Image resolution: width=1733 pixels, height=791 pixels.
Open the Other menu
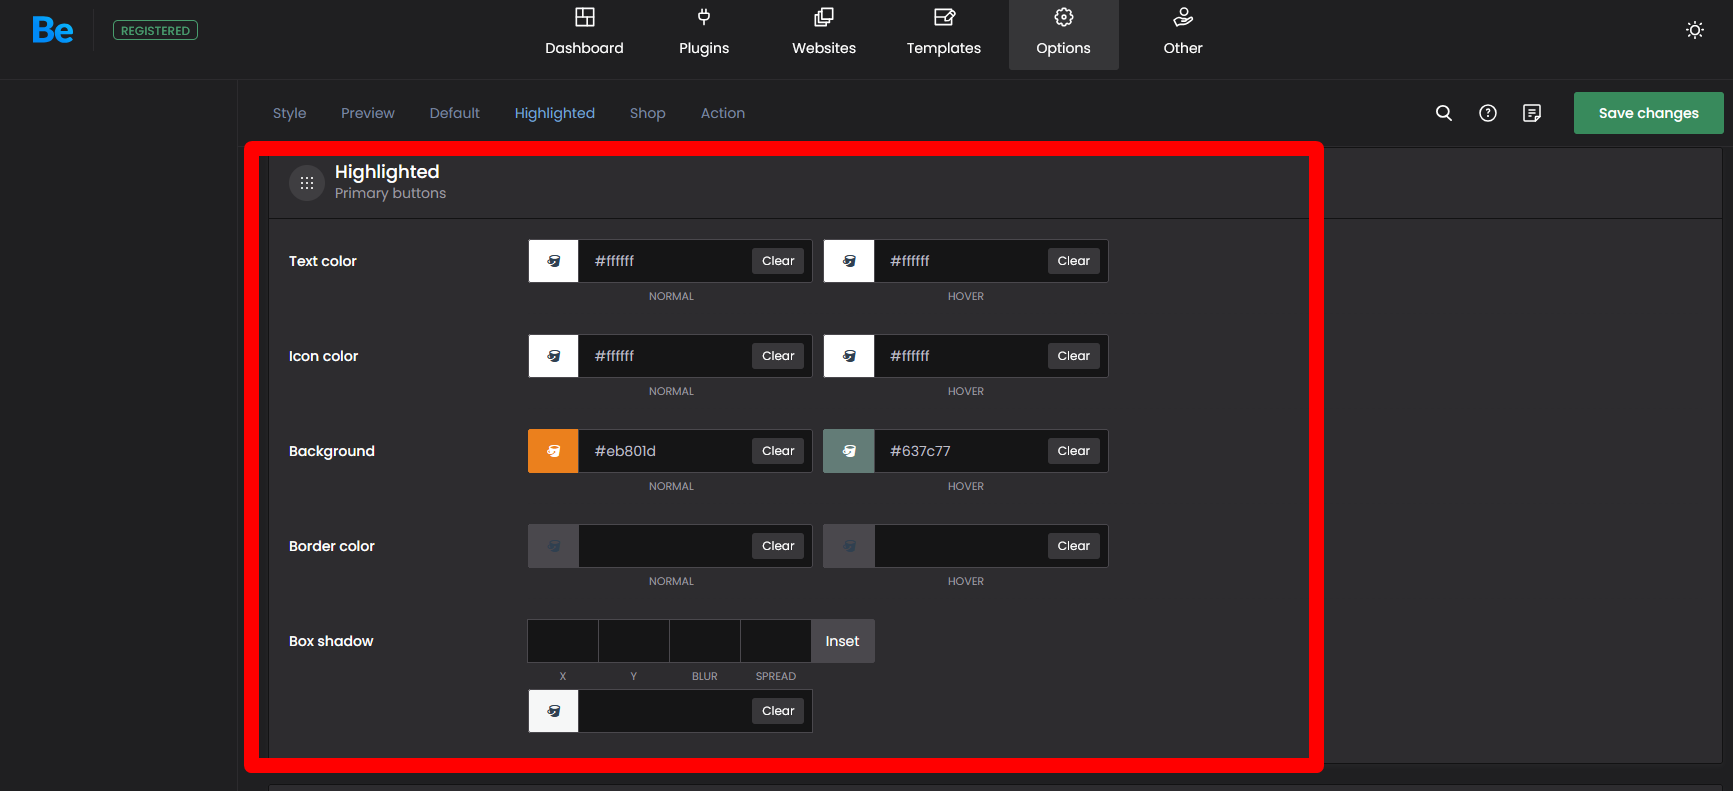point(1182,33)
